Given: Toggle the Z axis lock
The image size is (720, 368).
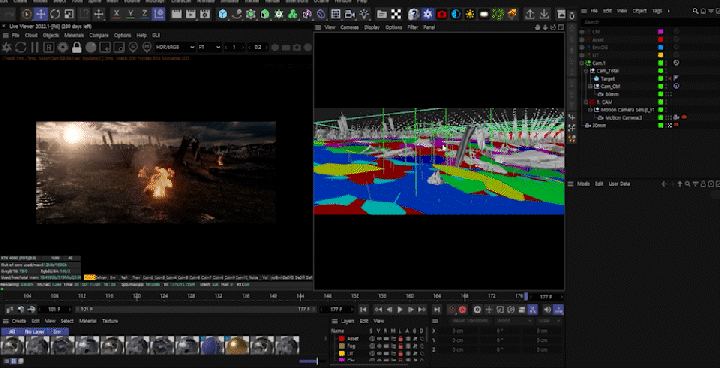Looking at the screenshot, I should 145,14.
